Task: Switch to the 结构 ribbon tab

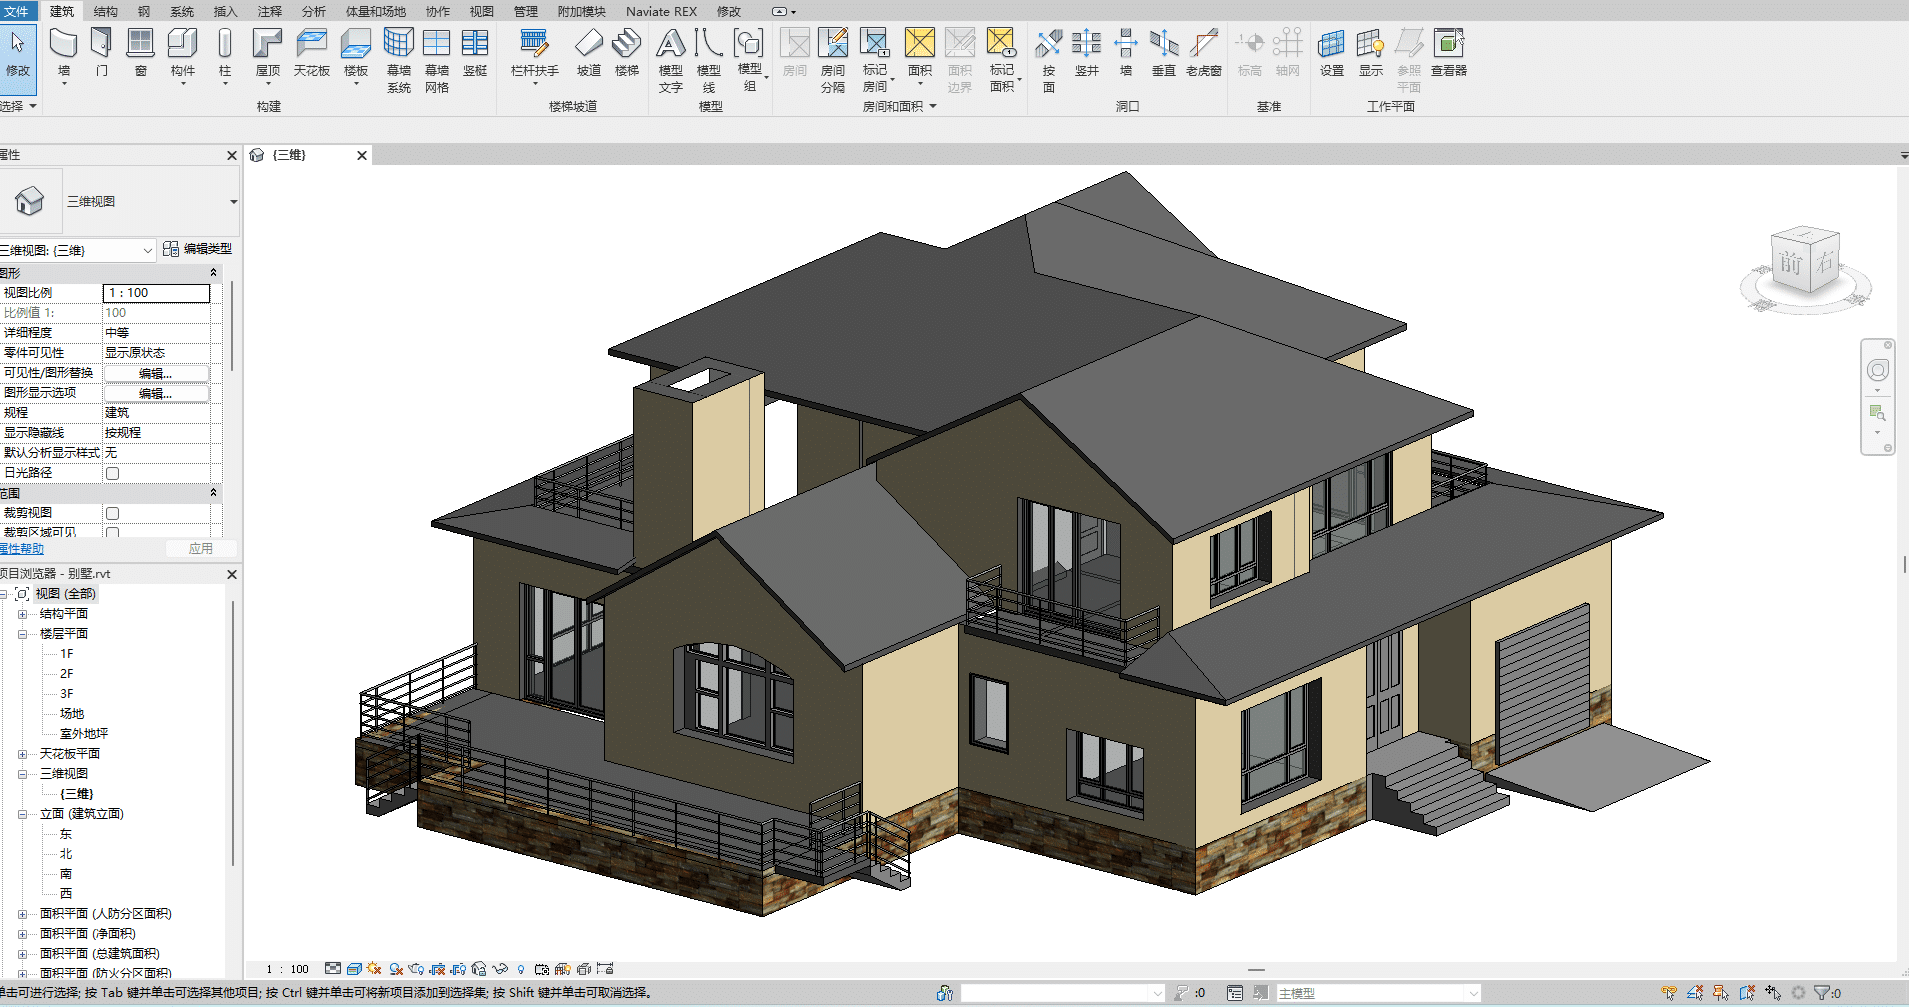Action: pos(105,12)
